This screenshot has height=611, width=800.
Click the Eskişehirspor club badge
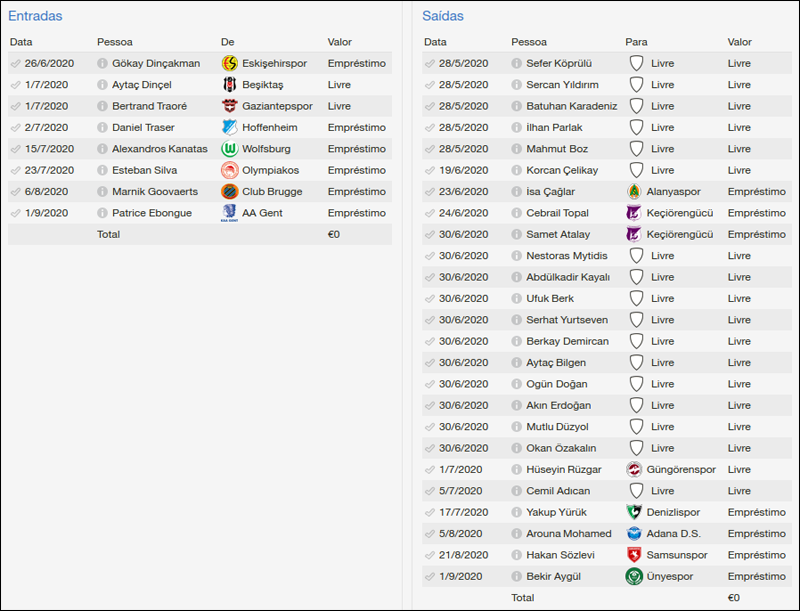point(229,63)
